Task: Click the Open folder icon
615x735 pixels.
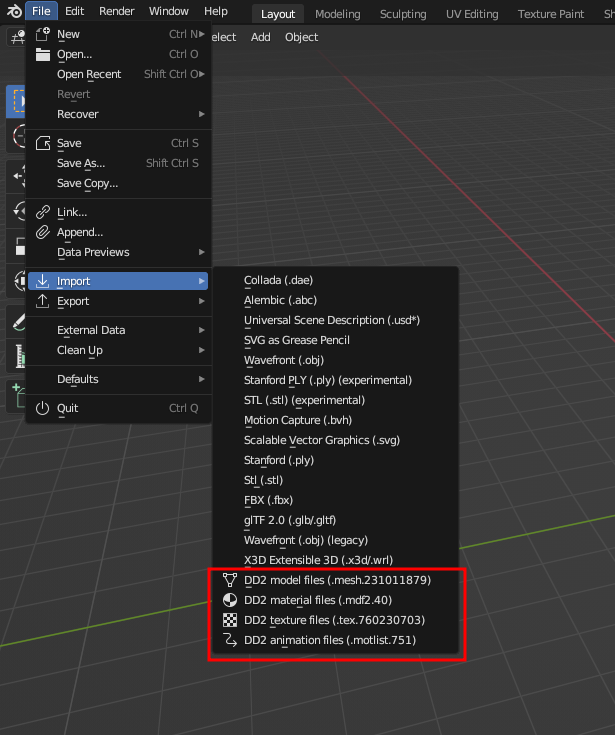Action: coord(43,54)
